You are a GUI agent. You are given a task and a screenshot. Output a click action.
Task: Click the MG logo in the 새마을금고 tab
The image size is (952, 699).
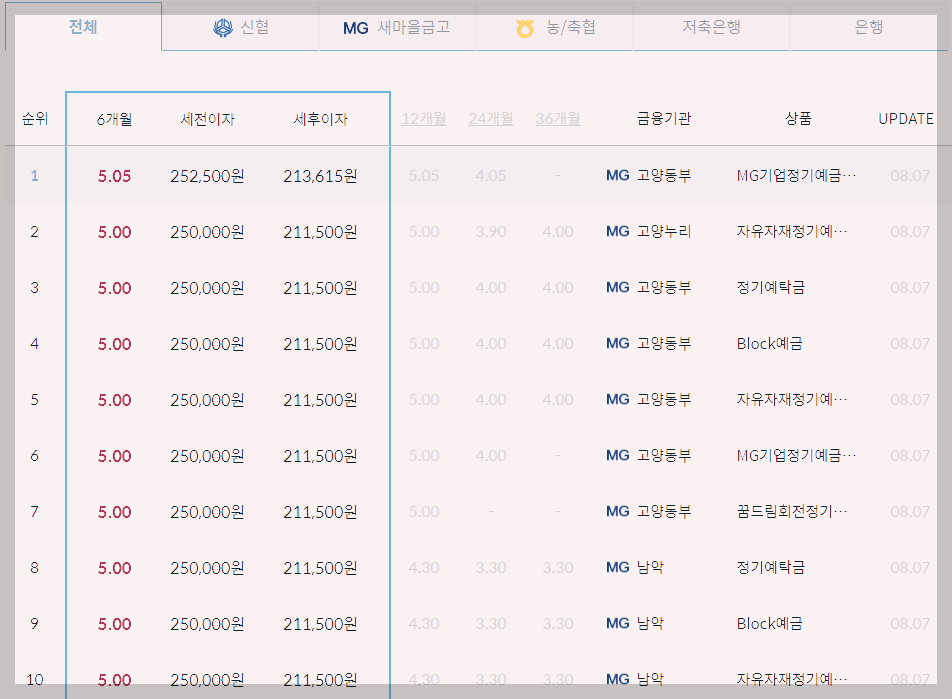[356, 28]
